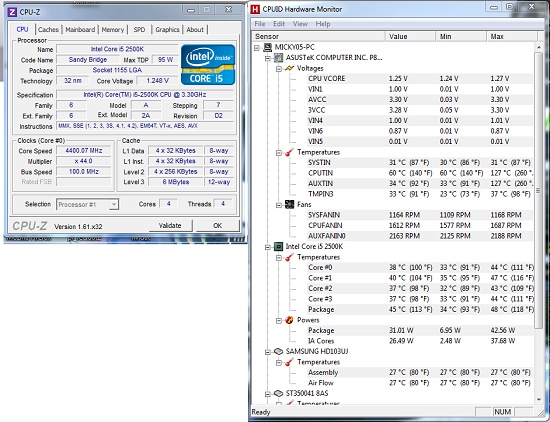
Task: Collapse the Fans group
Action: (279, 205)
